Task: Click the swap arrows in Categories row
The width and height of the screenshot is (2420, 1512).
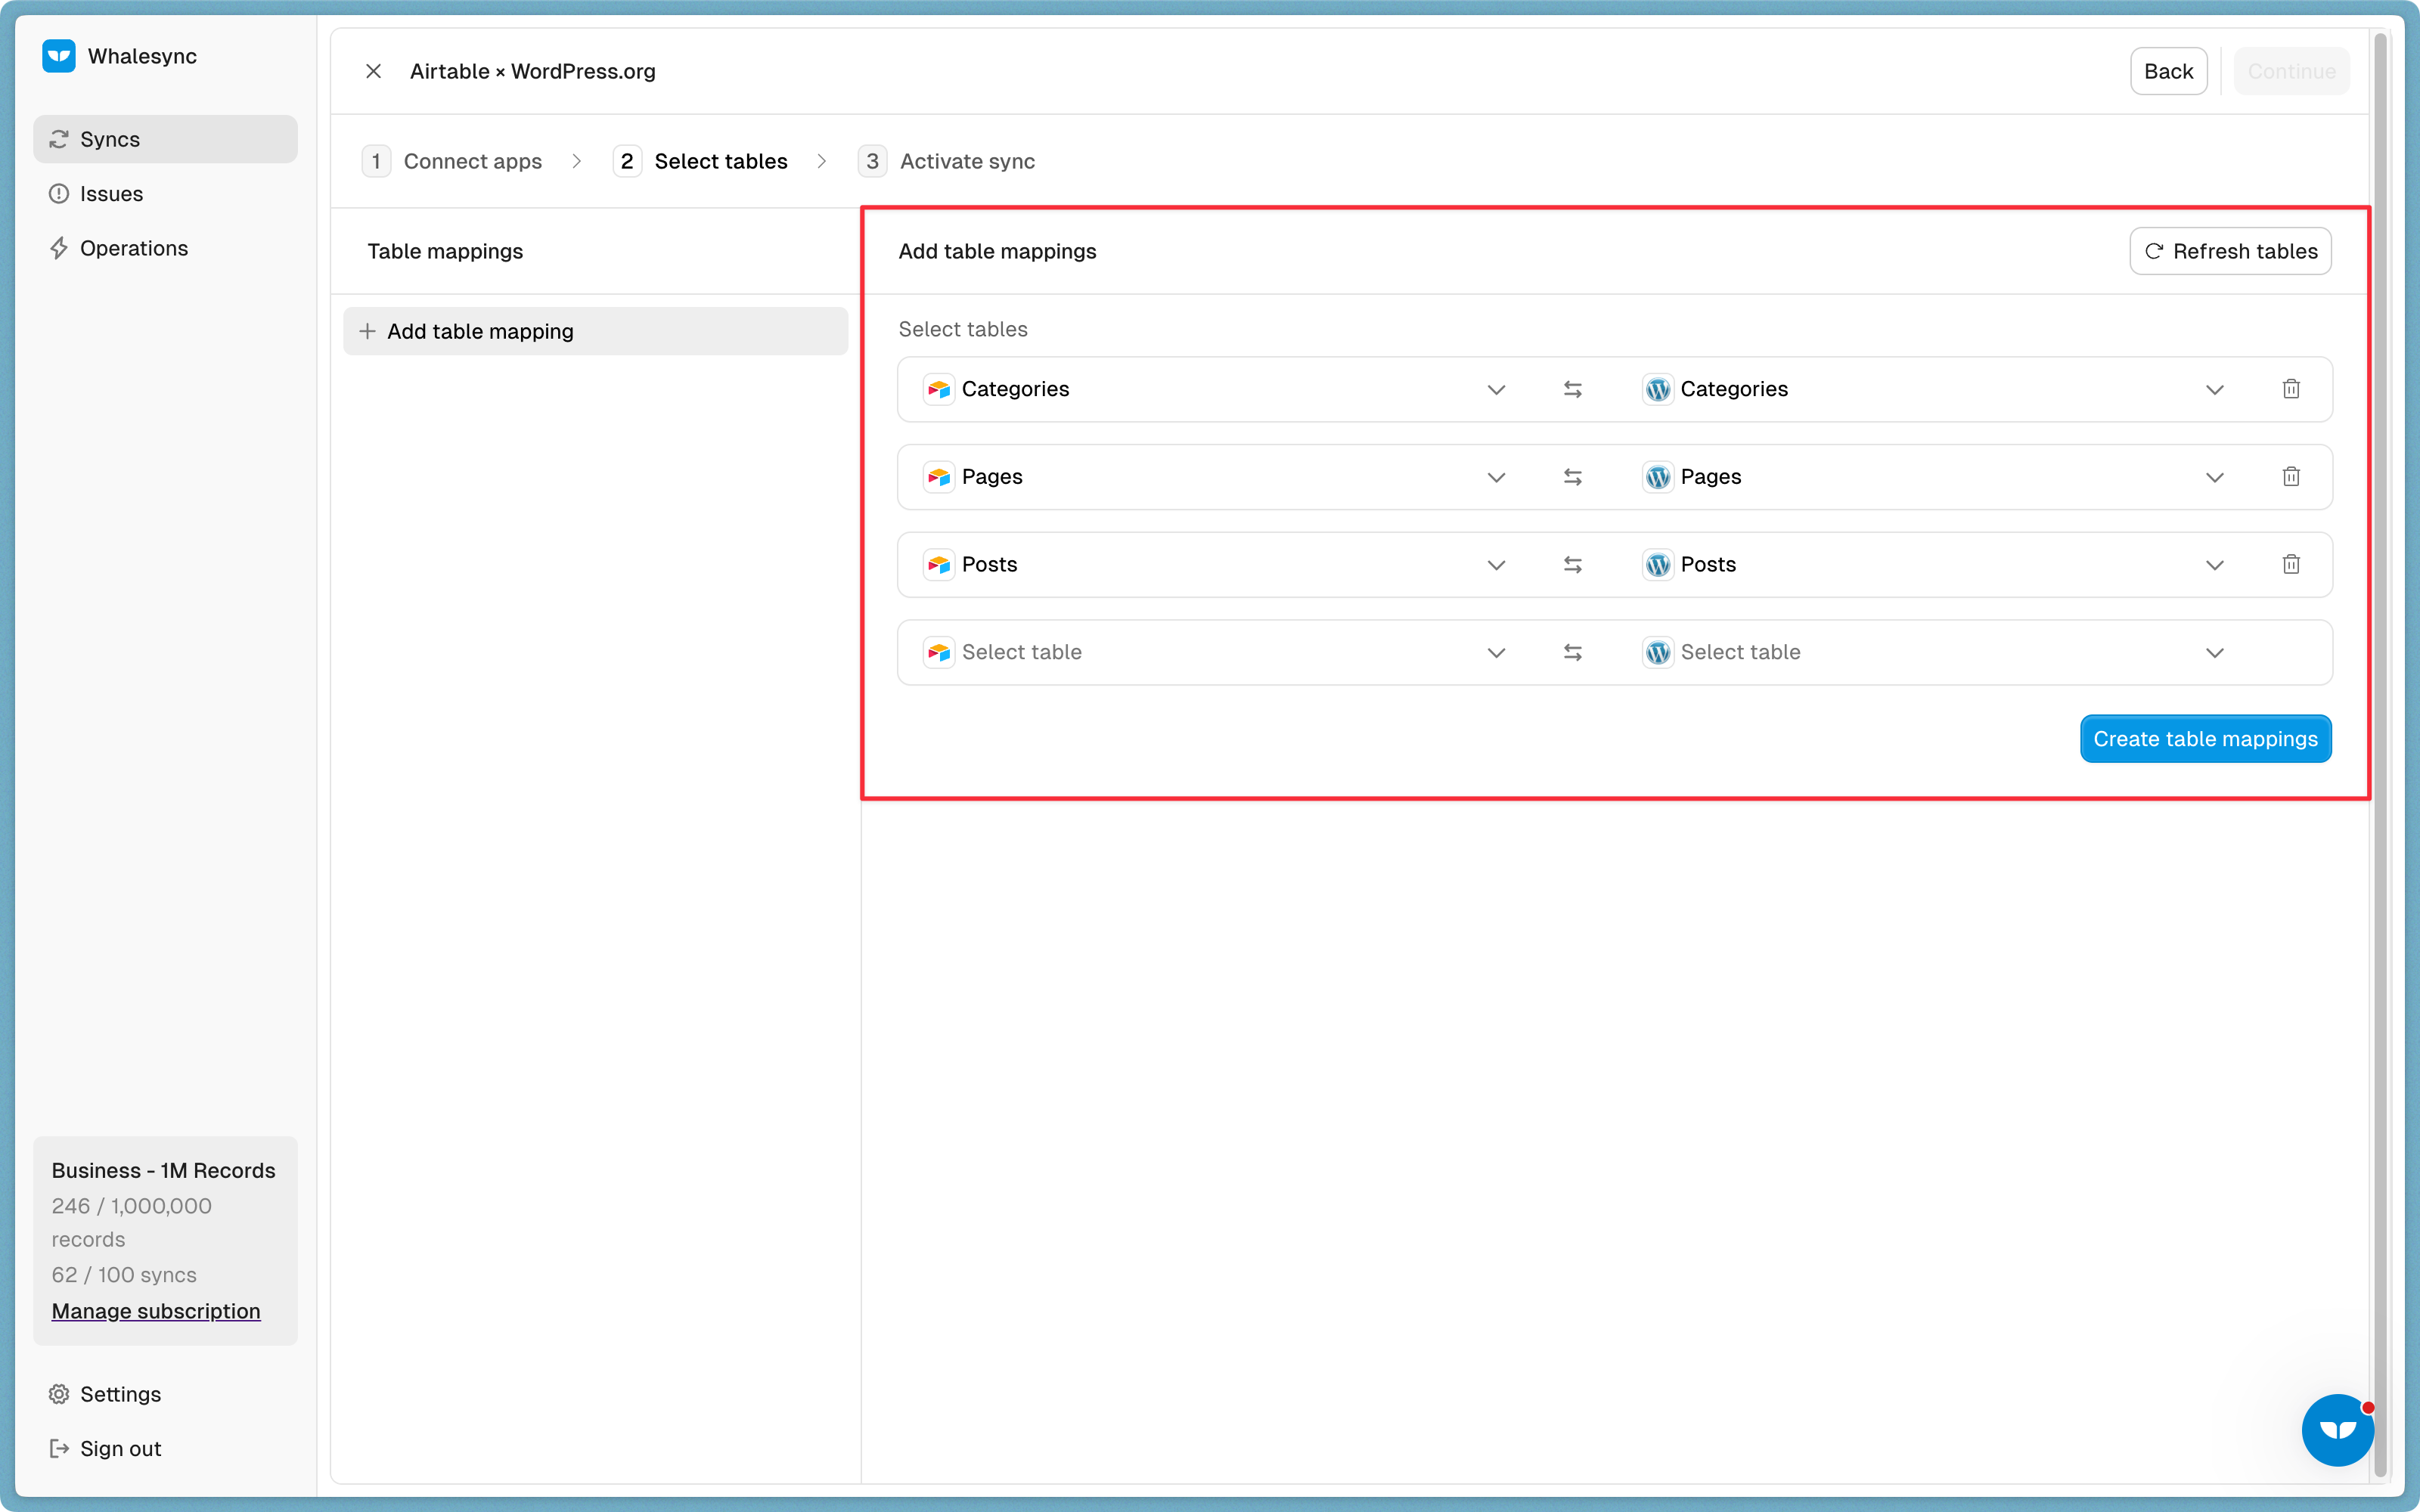Action: [x=1572, y=389]
